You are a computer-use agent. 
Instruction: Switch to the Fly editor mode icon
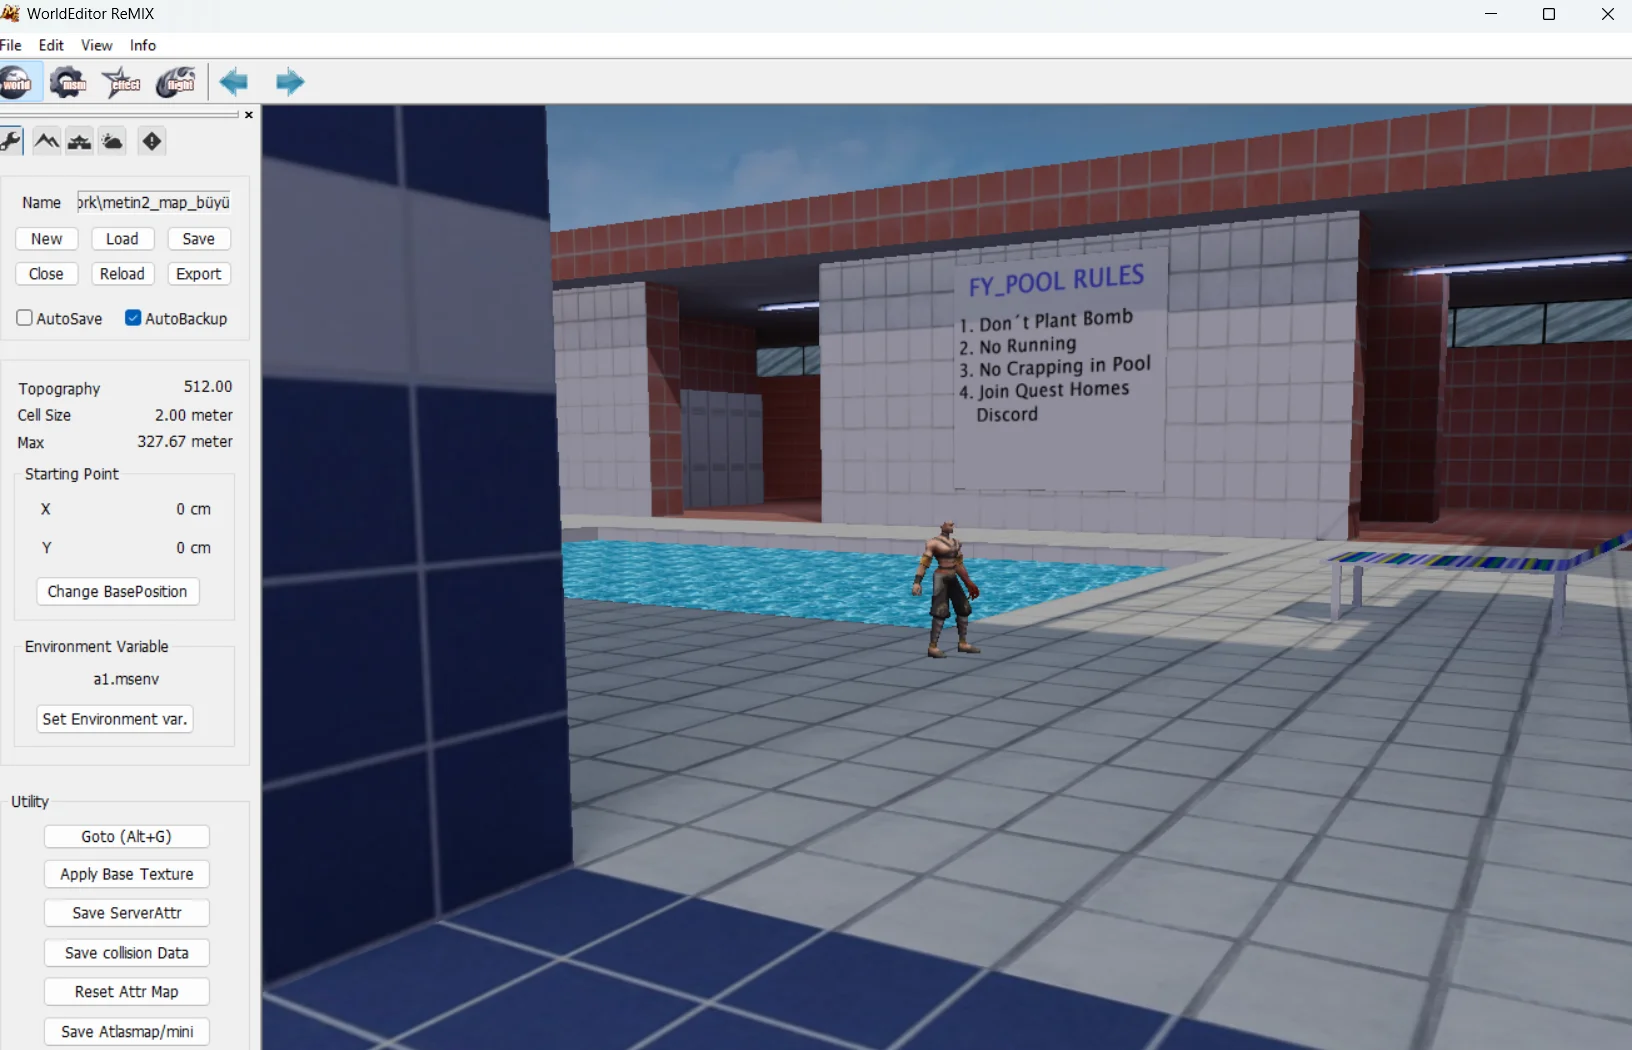coord(176,82)
